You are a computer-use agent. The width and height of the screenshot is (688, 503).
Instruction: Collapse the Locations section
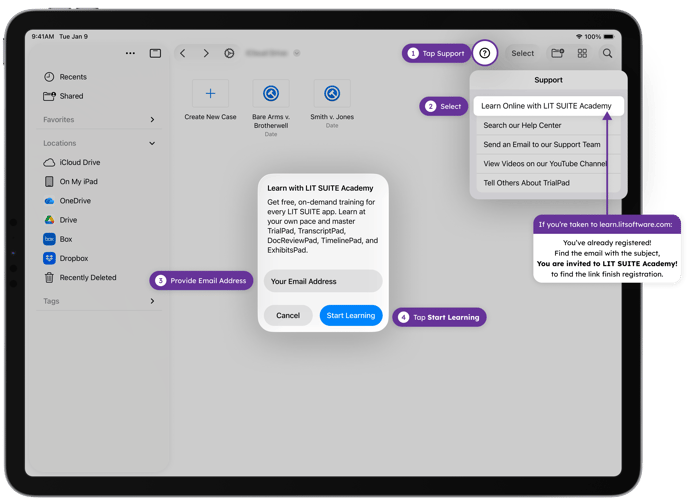pyautogui.click(x=152, y=143)
